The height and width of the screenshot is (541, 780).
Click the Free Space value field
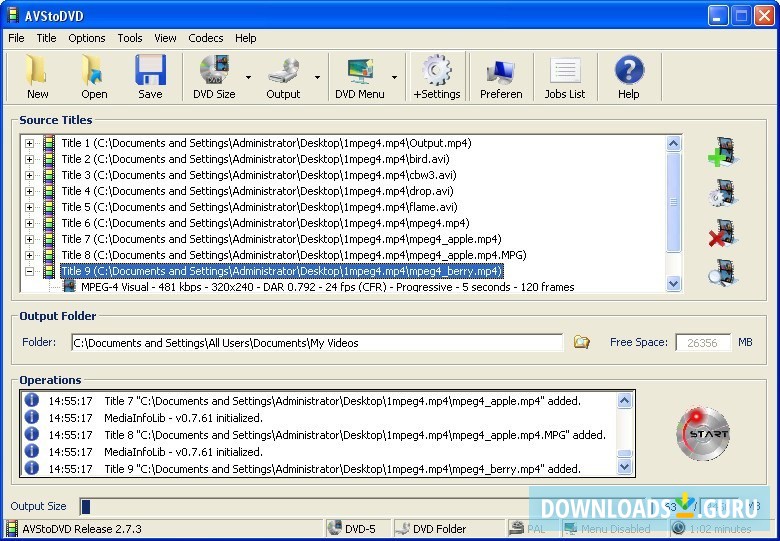(703, 343)
